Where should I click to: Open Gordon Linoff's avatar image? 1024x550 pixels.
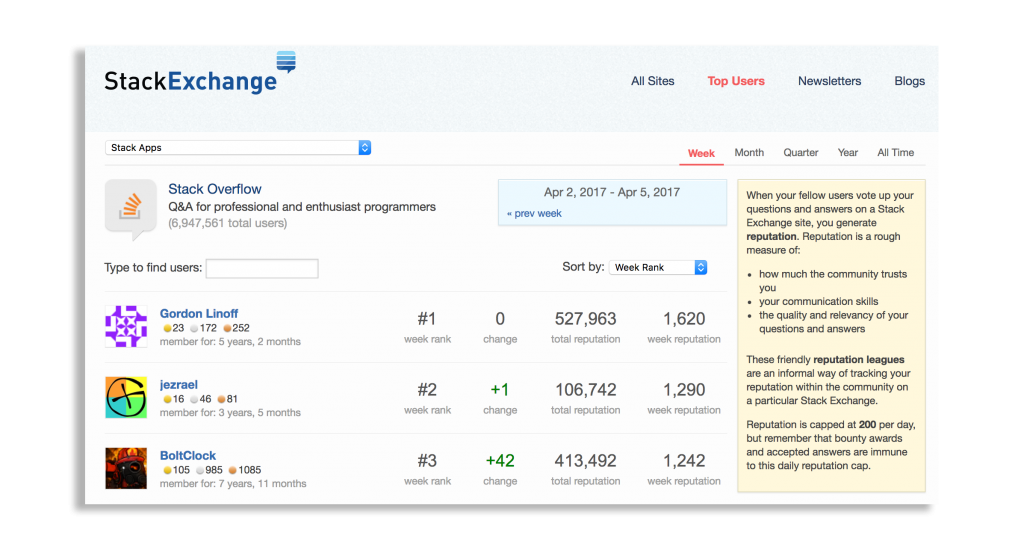point(126,327)
